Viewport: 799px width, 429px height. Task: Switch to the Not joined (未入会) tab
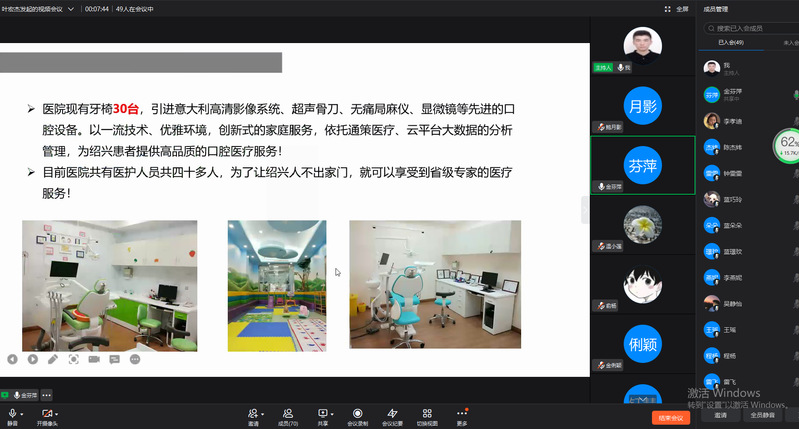[x=790, y=43]
